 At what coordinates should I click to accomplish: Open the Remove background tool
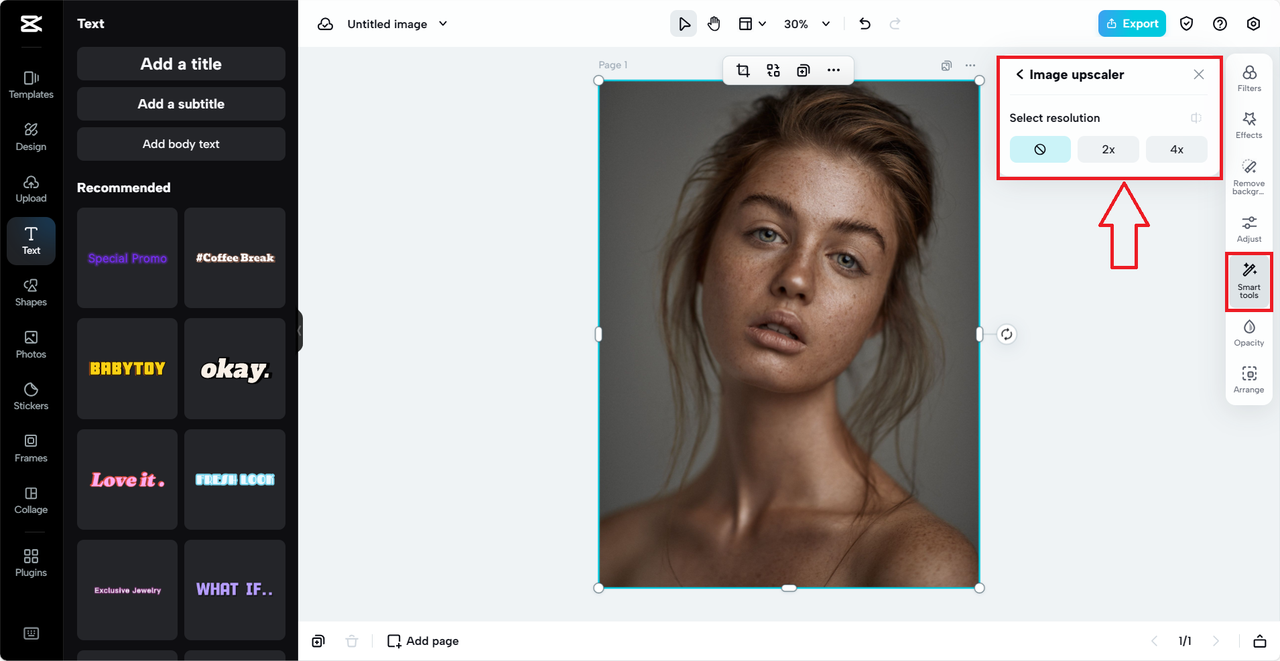(1249, 176)
